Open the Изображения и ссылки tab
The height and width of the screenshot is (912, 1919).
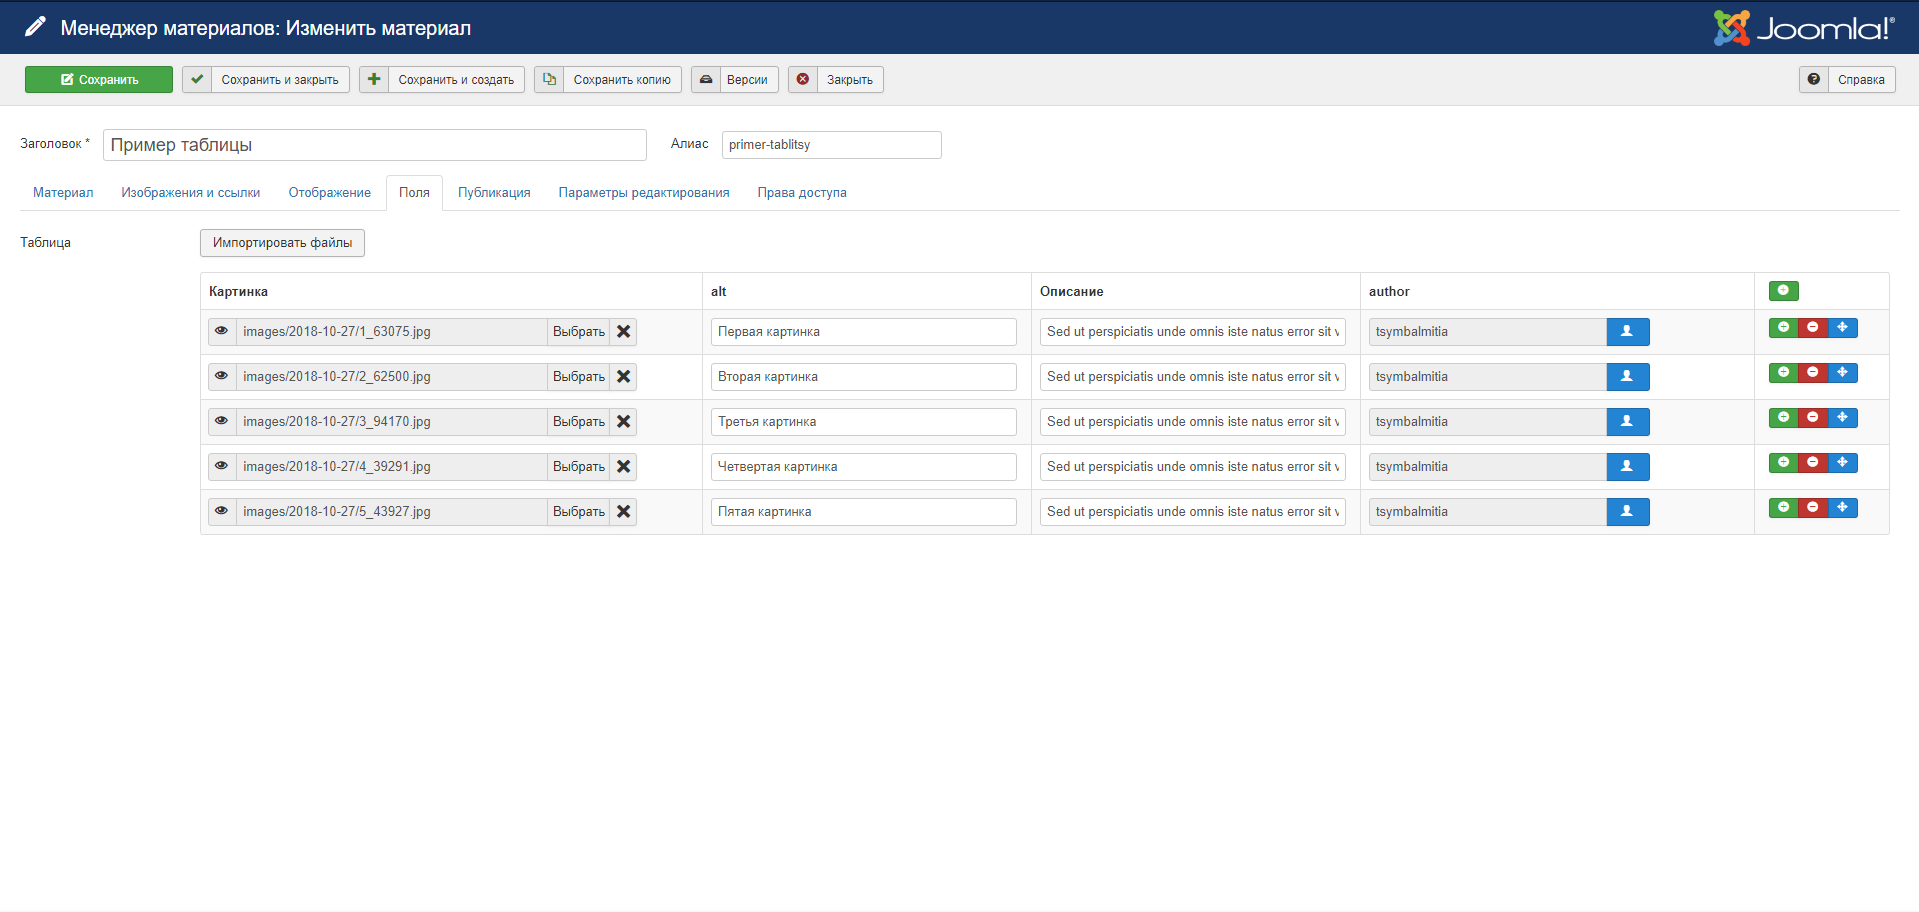pyautogui.click(x=191, y=193)
